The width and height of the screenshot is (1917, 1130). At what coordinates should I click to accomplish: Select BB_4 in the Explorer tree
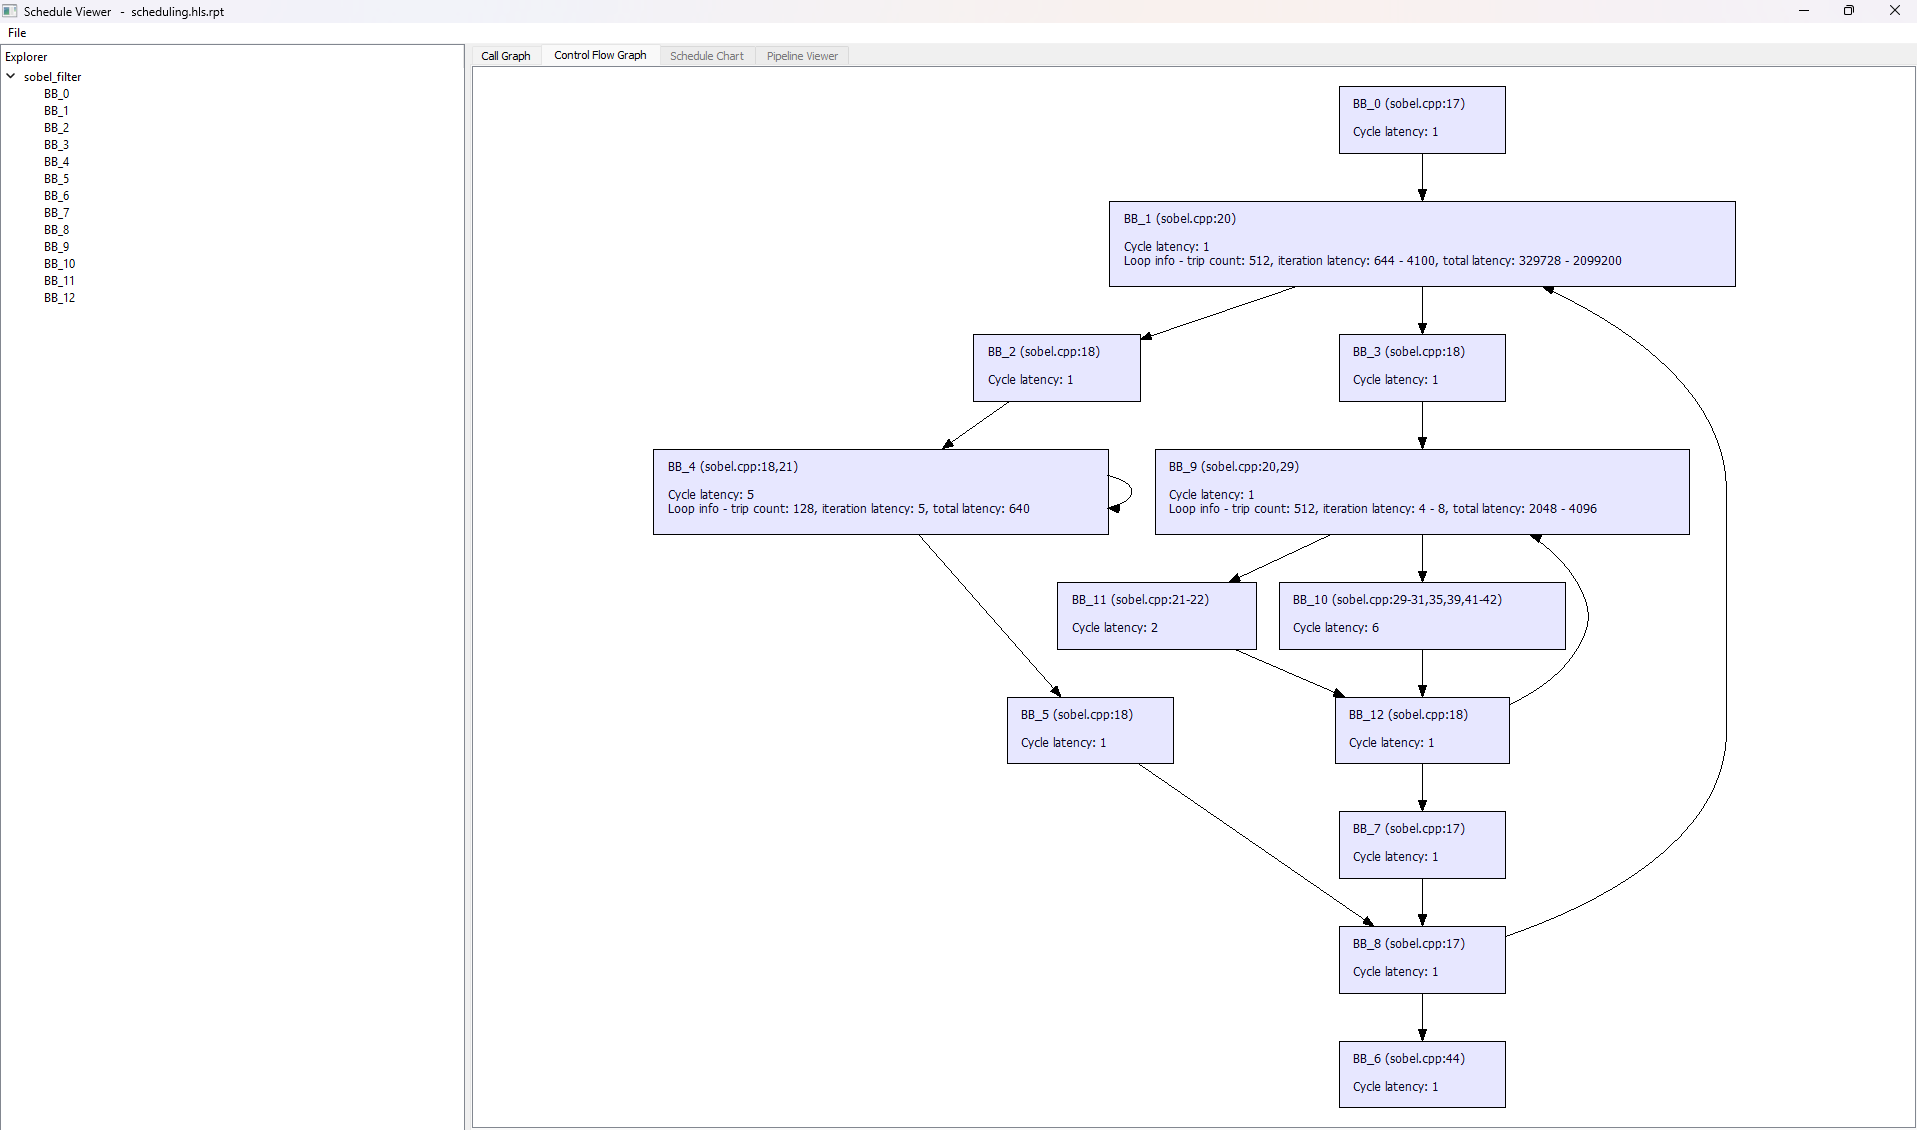tap(56, 162)
